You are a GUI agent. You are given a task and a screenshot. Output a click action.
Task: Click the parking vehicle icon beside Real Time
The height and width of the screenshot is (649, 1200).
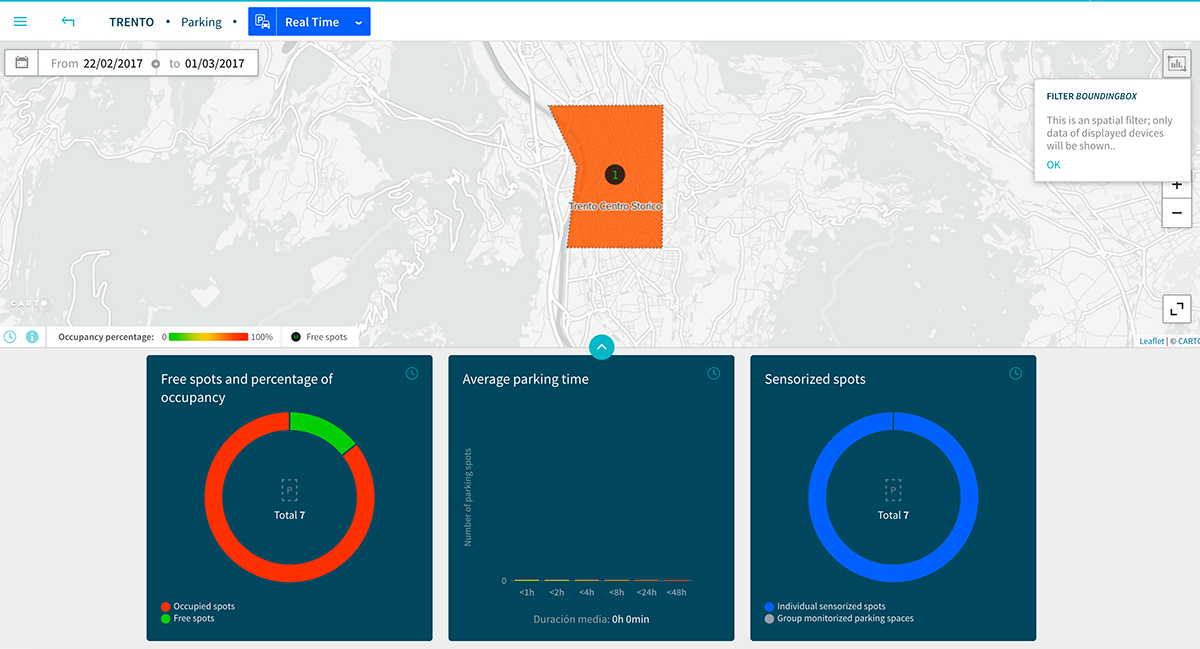pyautogui.click(x=261, y=21)
